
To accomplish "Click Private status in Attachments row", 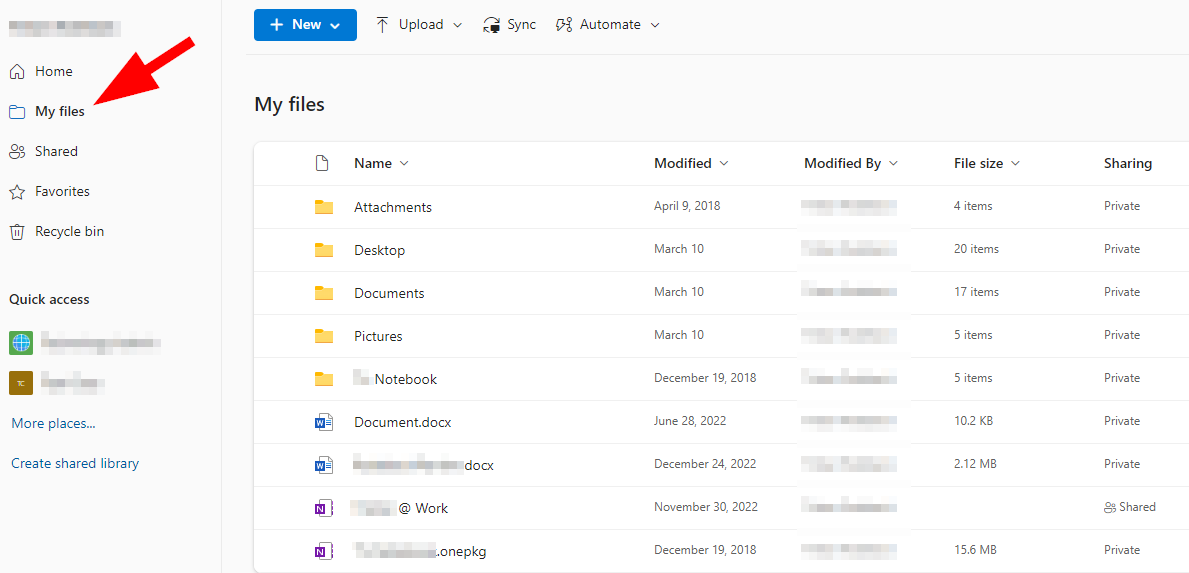I will [1122, 206].
